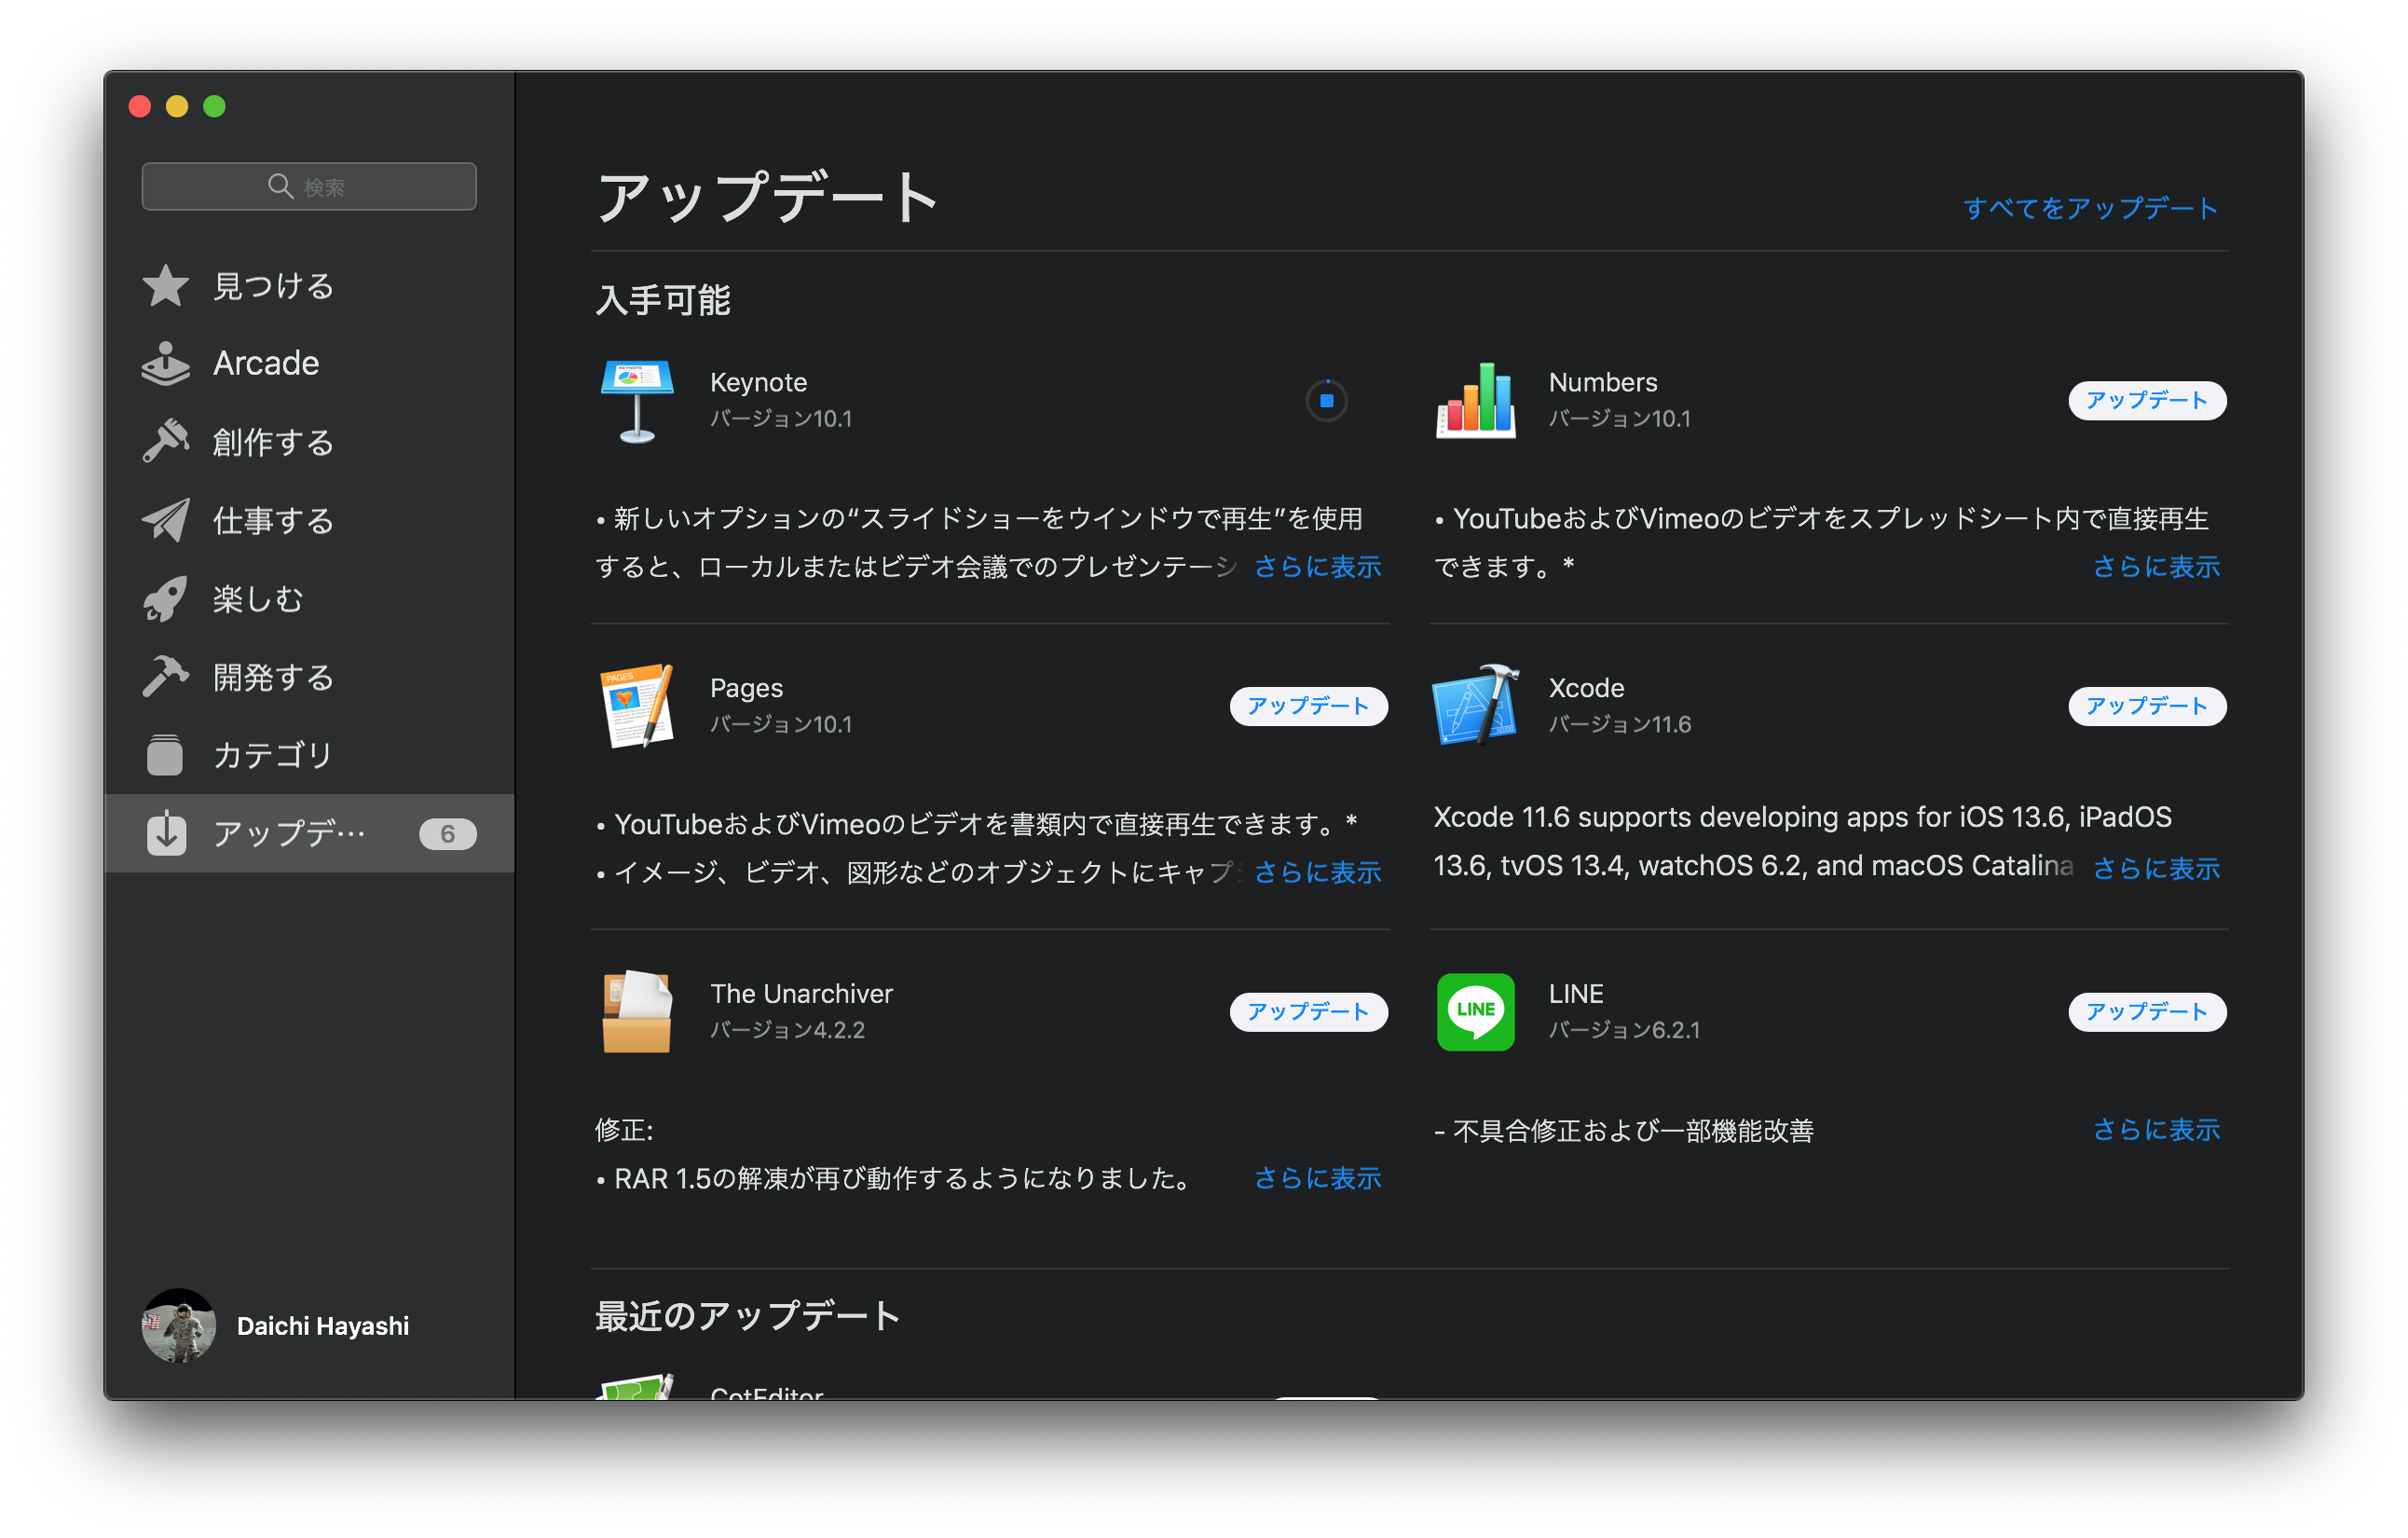Update LINE with アップデート button
The height and width of the screenshot is (1538, 2408).
coord(2147,1012)
